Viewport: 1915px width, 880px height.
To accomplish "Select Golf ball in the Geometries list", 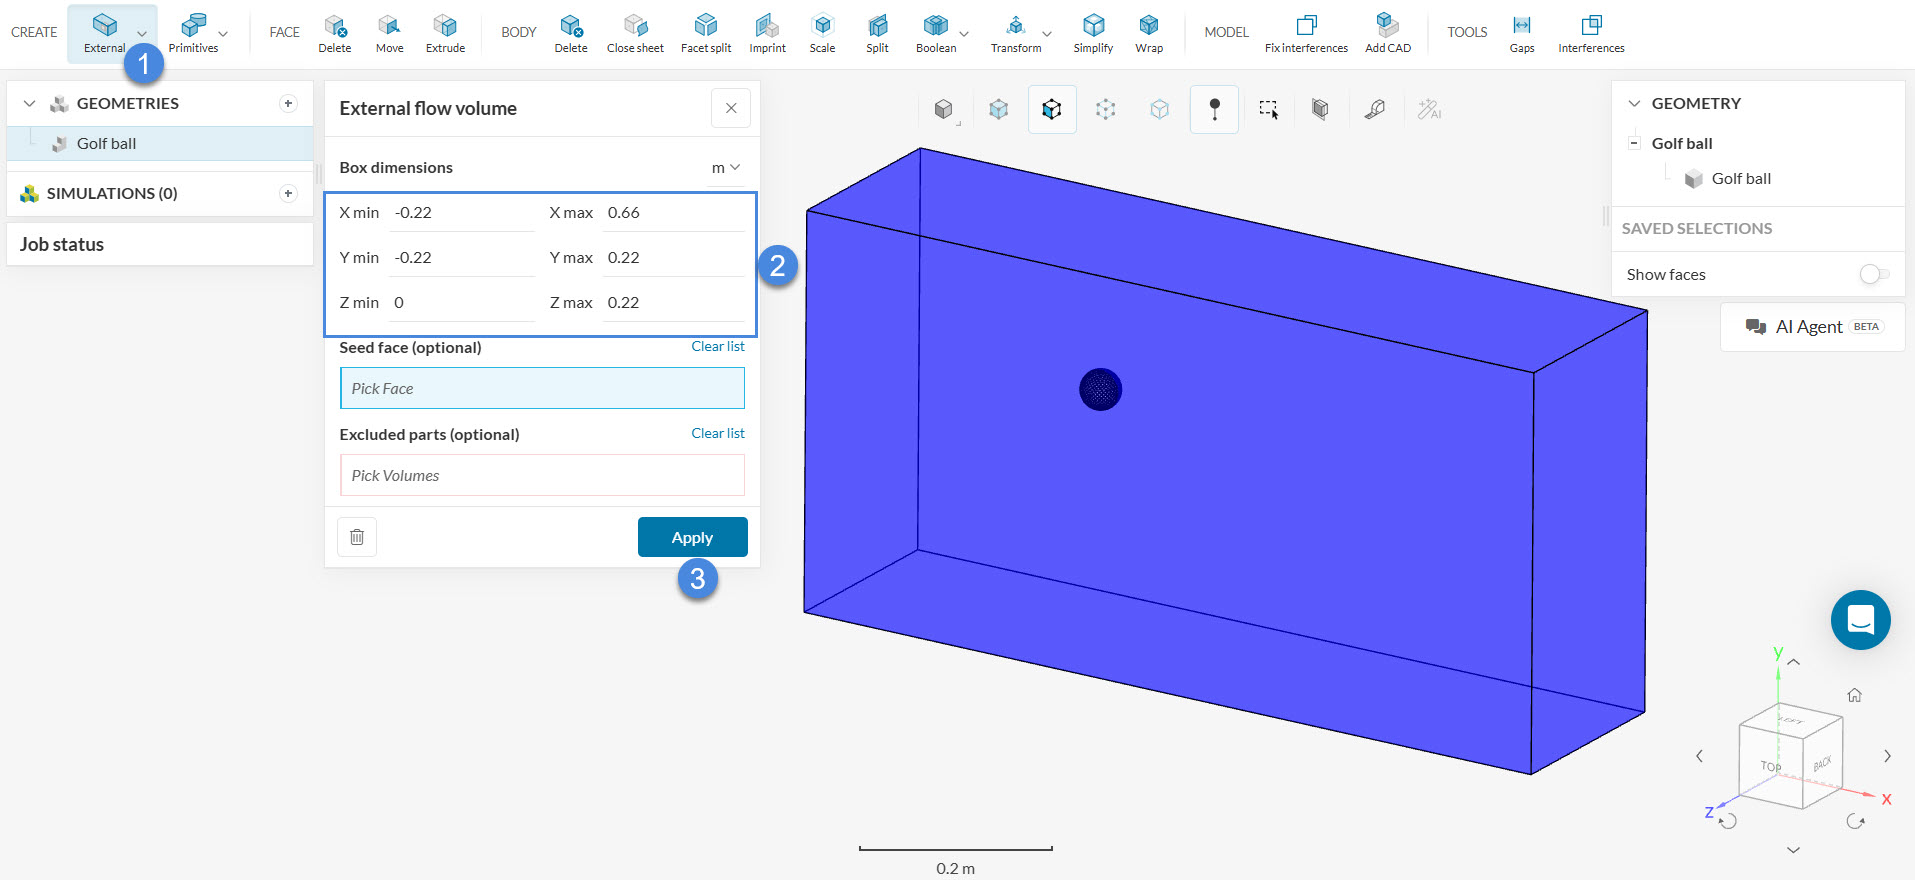I will [x=107, y=144].
